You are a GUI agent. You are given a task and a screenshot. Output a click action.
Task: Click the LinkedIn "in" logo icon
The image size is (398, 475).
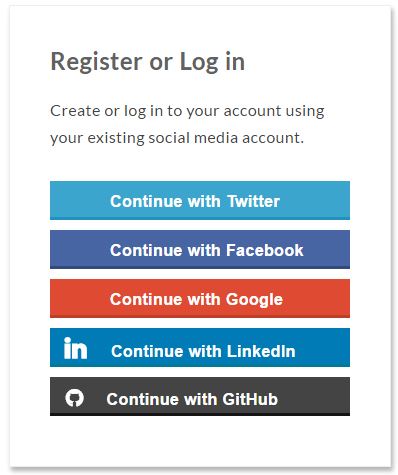(x=75, y=348)
